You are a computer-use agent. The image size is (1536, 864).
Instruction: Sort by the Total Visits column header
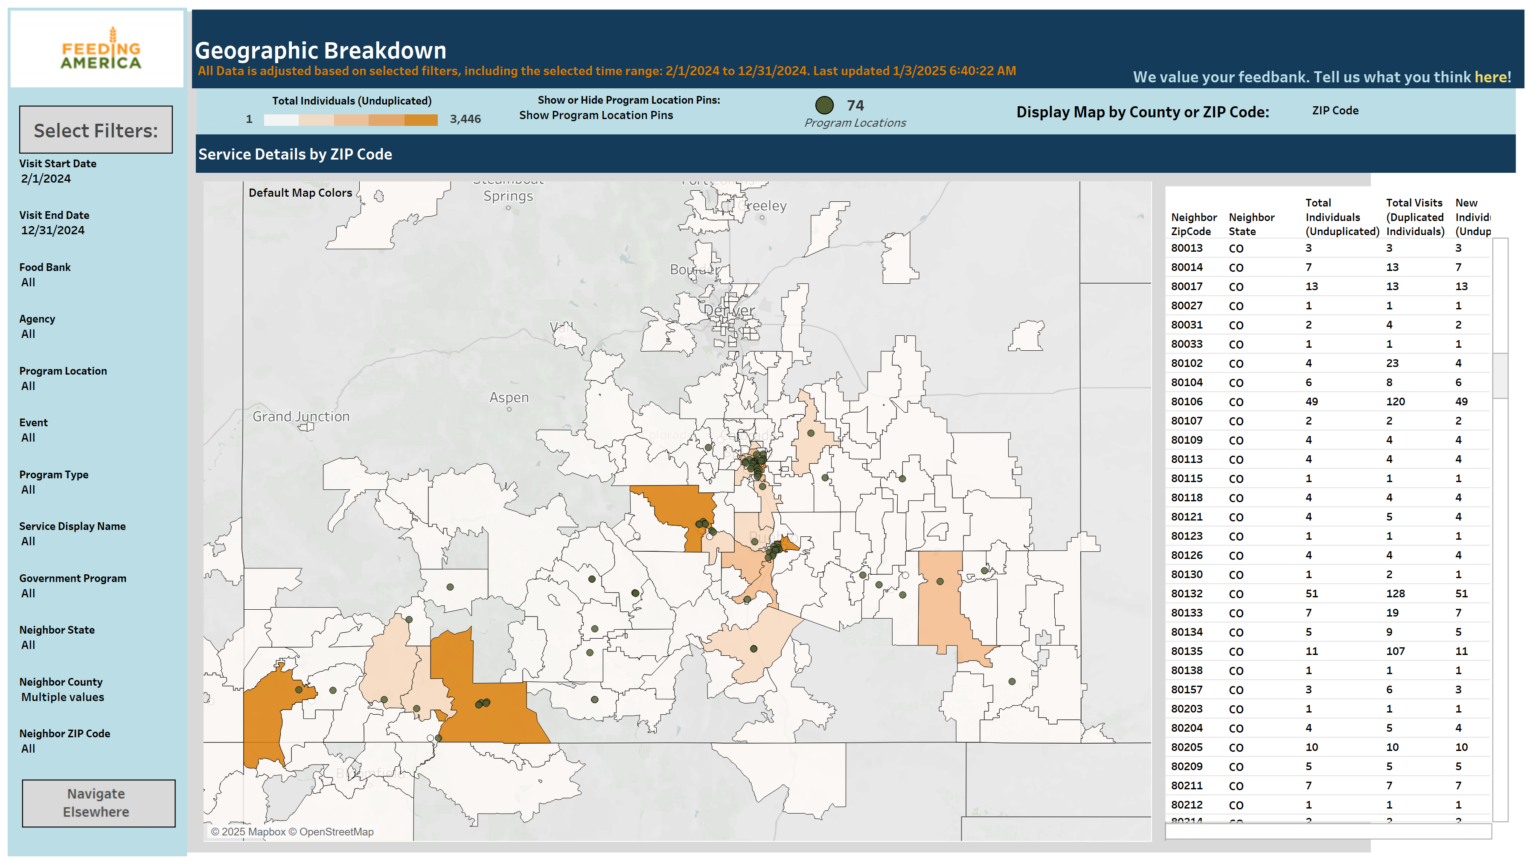click(1413, 217)
